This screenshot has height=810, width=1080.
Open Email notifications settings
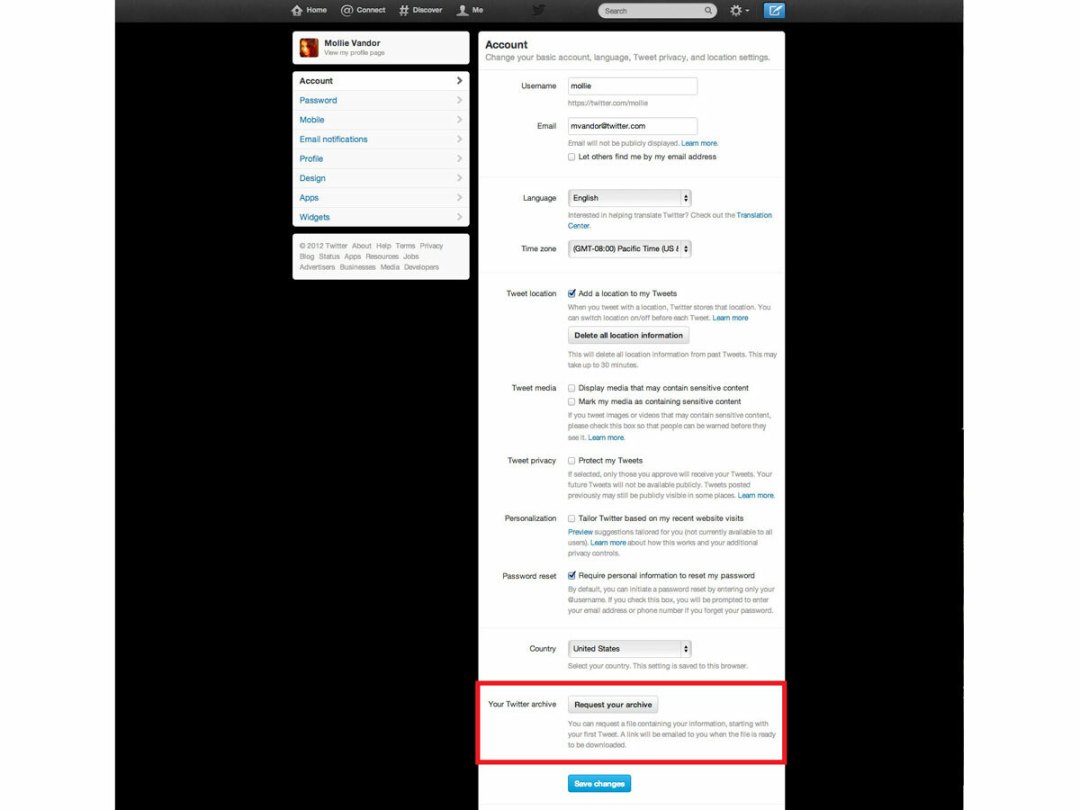coord(381,139)
